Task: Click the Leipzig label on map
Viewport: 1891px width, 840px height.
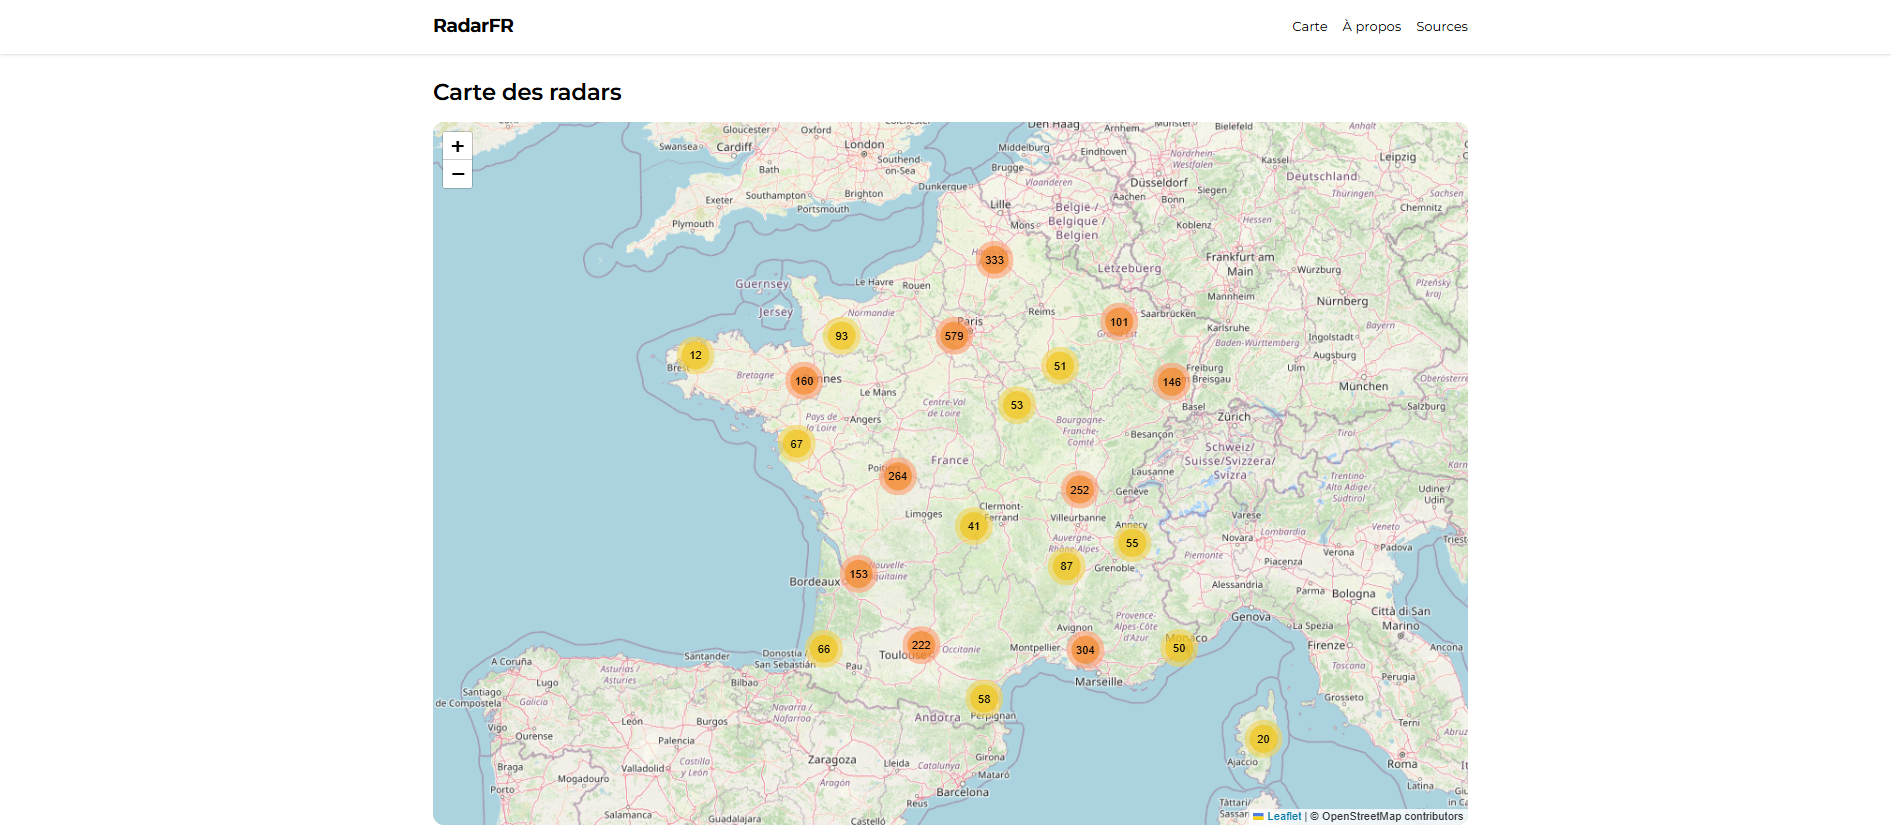Action: [x=1397, y=157]
